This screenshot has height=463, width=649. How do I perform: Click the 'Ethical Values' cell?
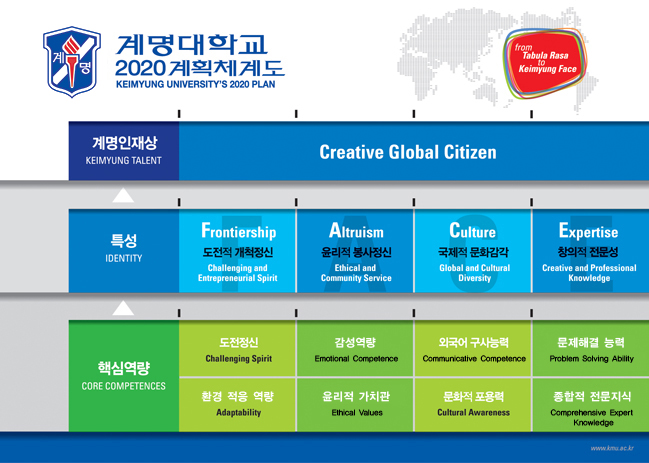355,405
